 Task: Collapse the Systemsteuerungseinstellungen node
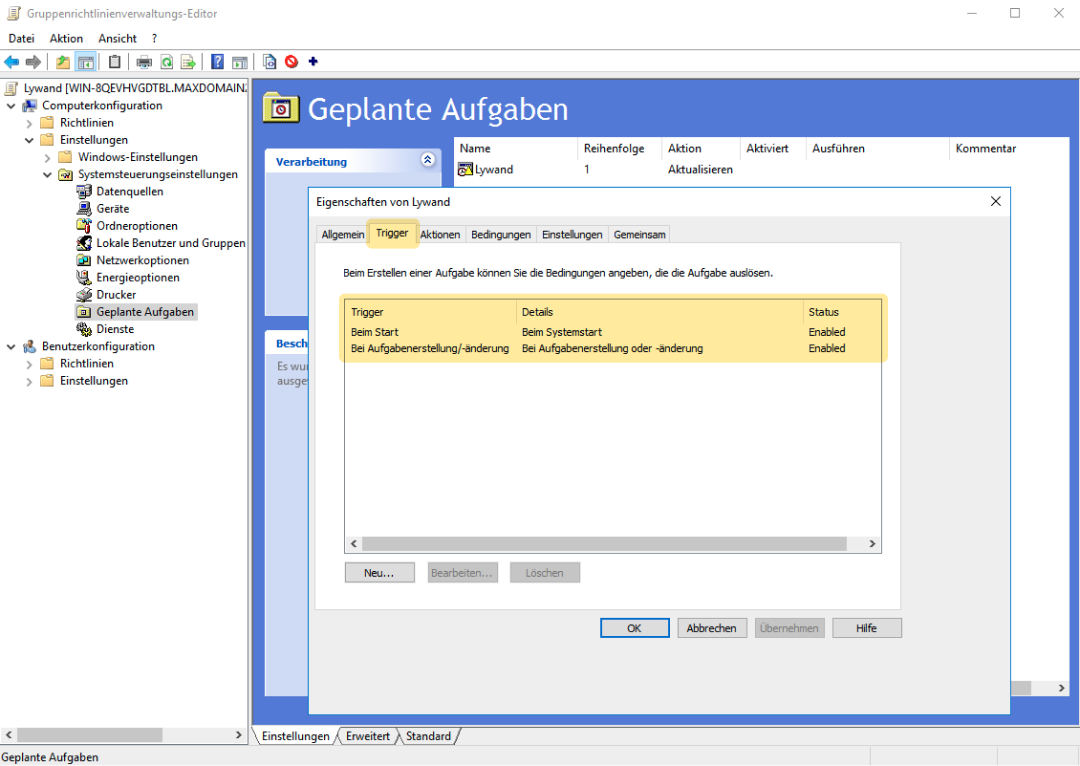pyautogui.click(x=47, y=175)
